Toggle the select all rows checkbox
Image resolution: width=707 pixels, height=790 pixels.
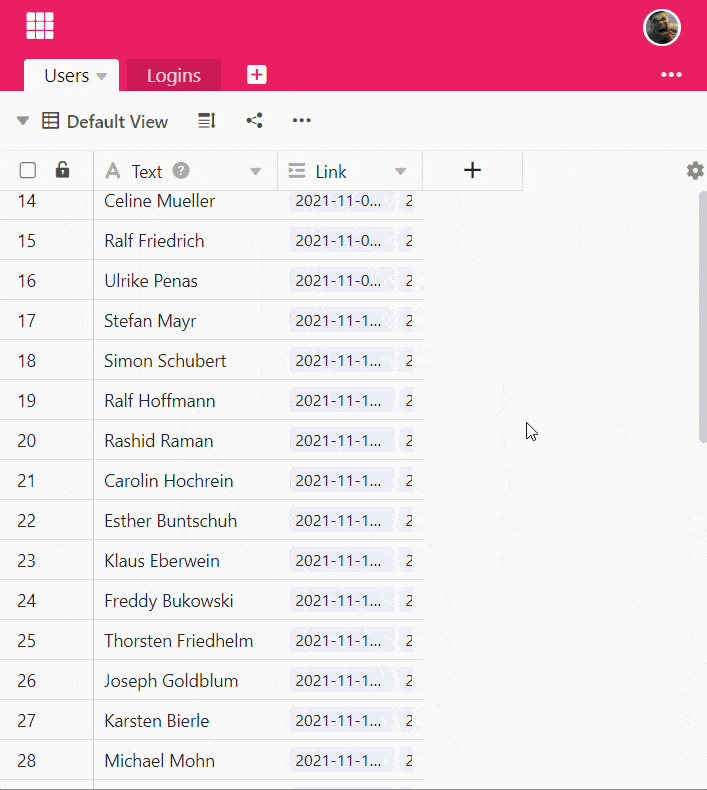click(28, 170)
